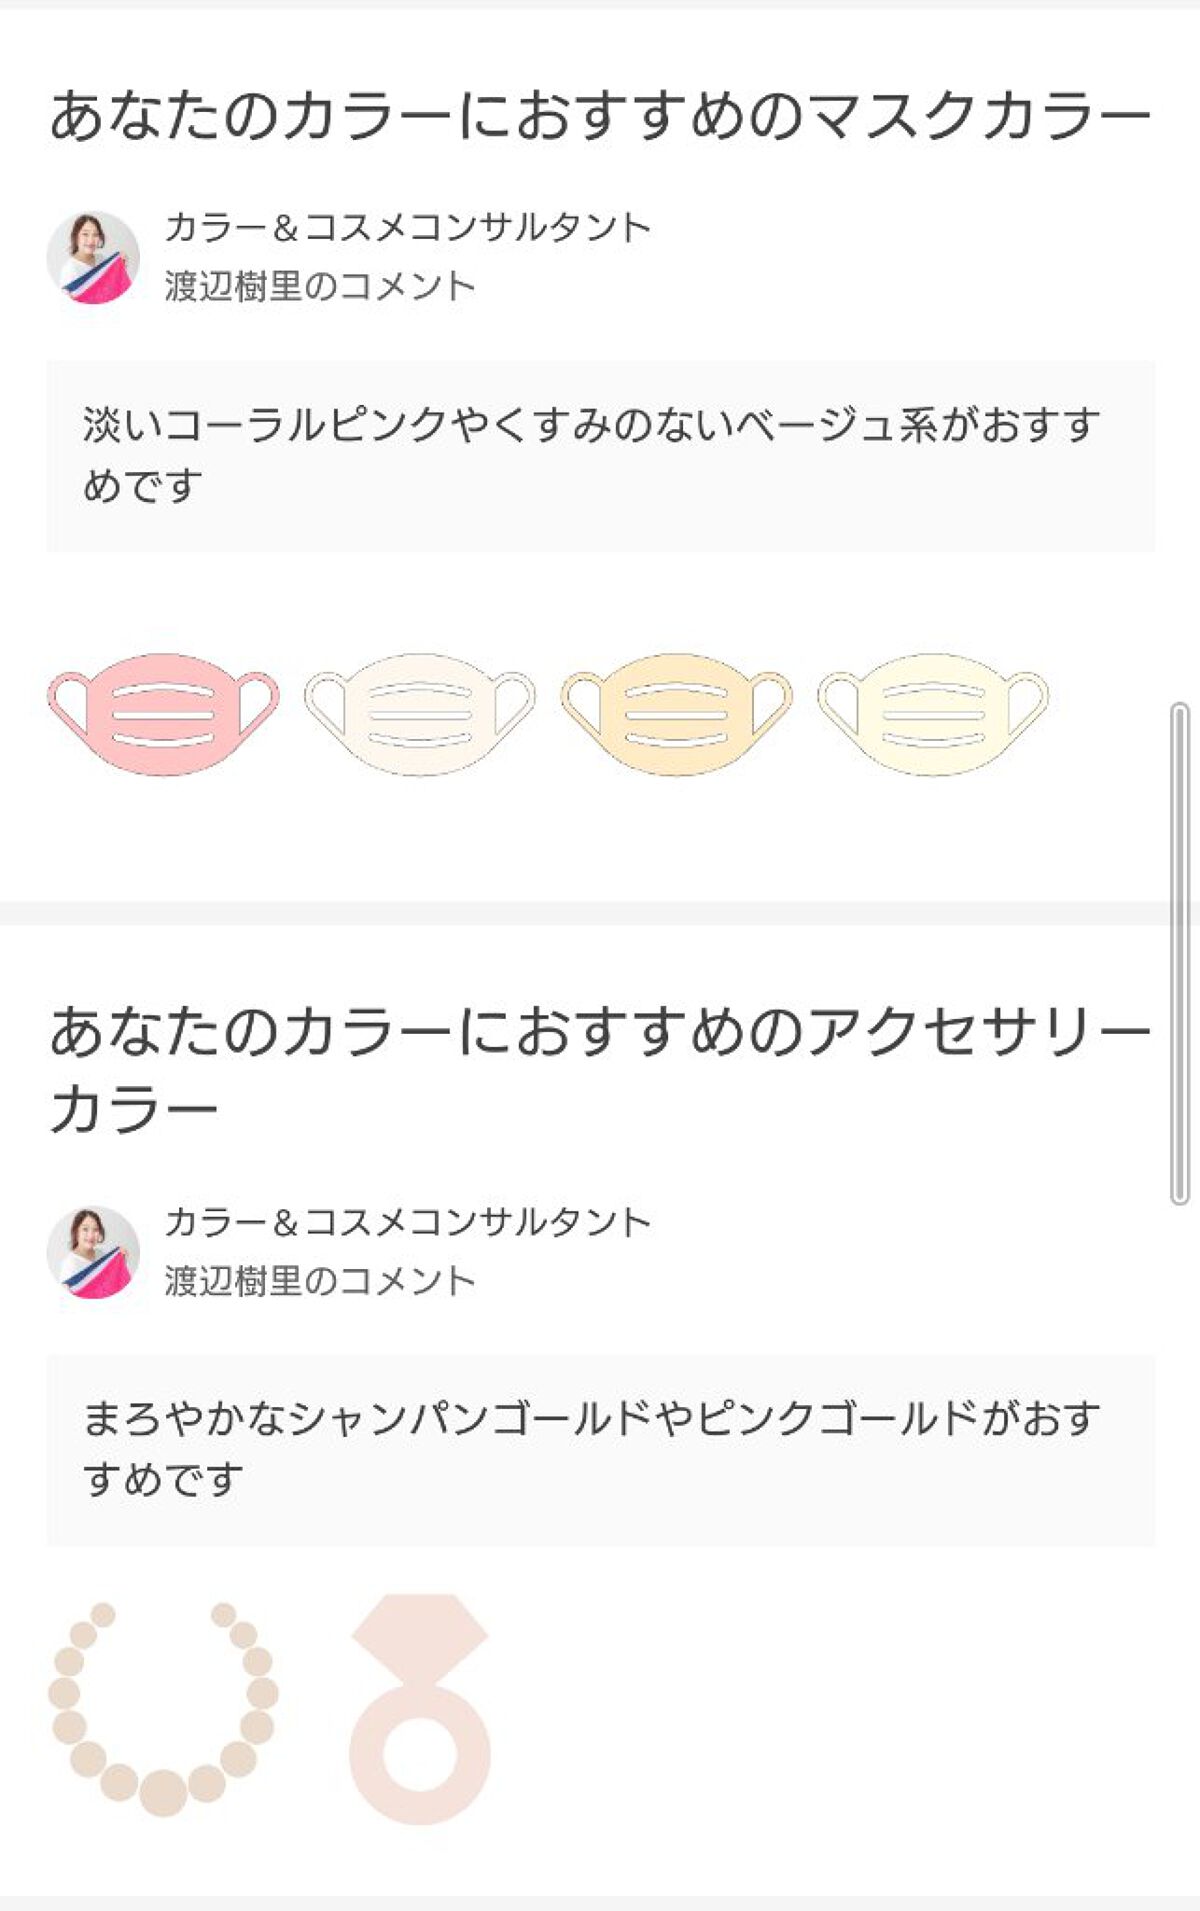Select the coral pink mask icon
Image resolution: width=1200 pixels, height=1911 pixels.
click(x=163, y=714)
